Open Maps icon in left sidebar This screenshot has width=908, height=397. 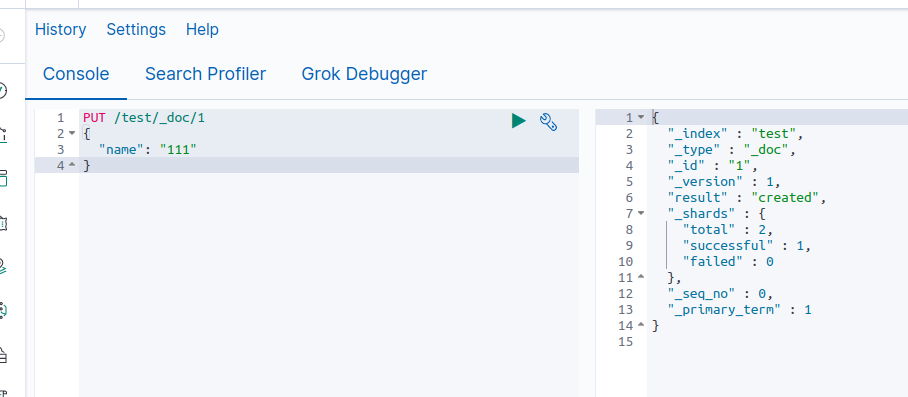click(x=3, y=266)
